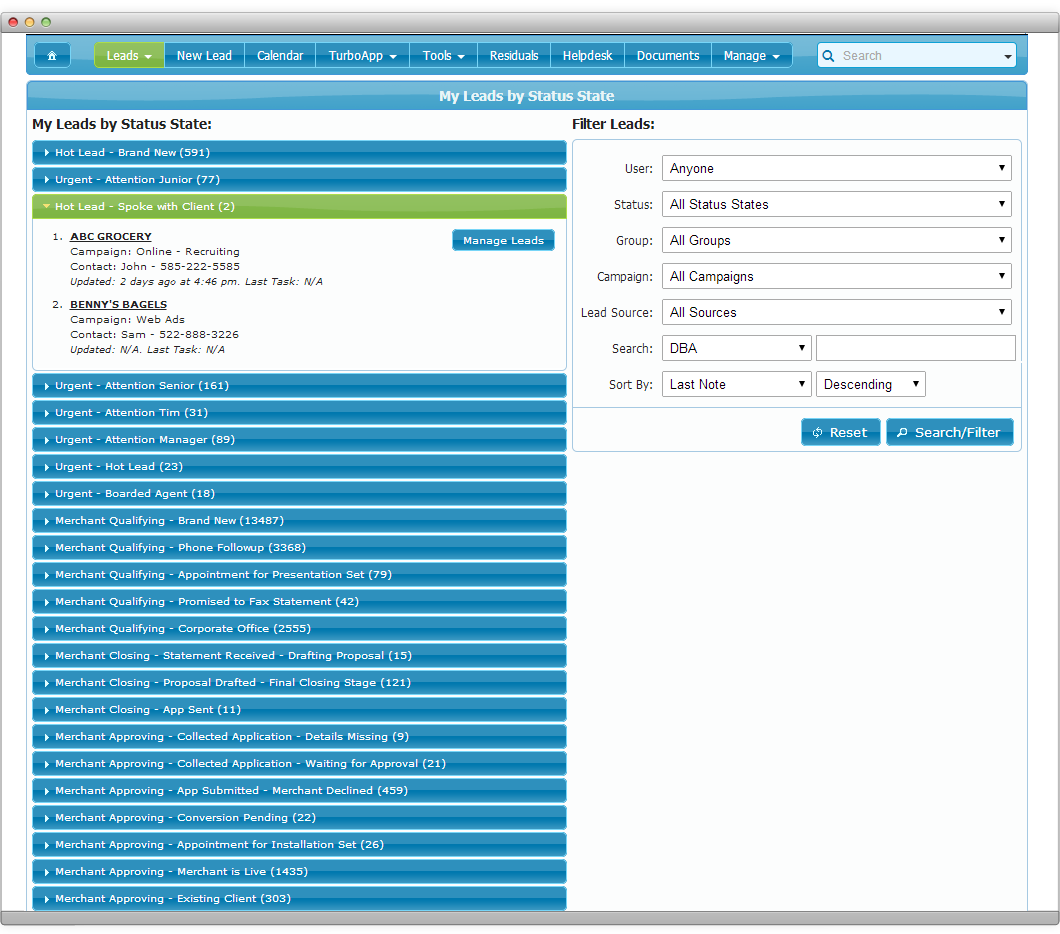Expand Urgent - Attention Manager (89)
The image size is (1060, 934).
coord(299,440)
